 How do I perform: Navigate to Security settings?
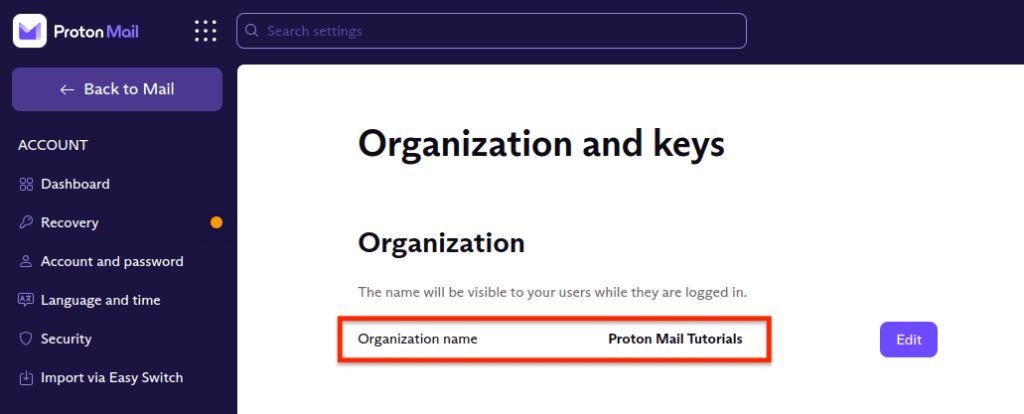coord(66,339)
